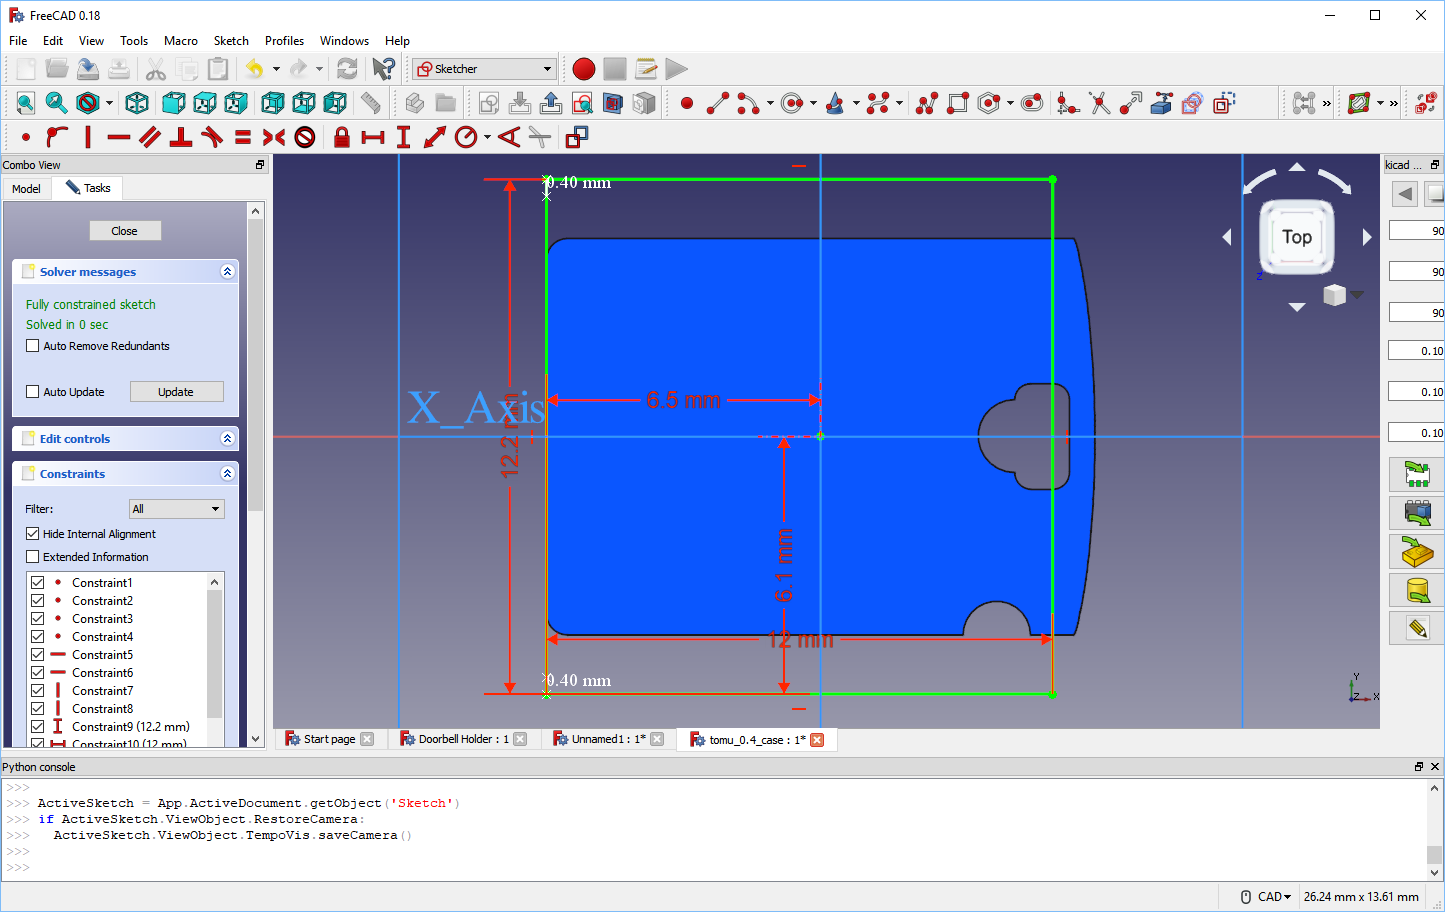The width and height of the screenshot is (1445, 912).
Task: Enable the Auto Update checkbox
Action: click(x=33, y=391)
